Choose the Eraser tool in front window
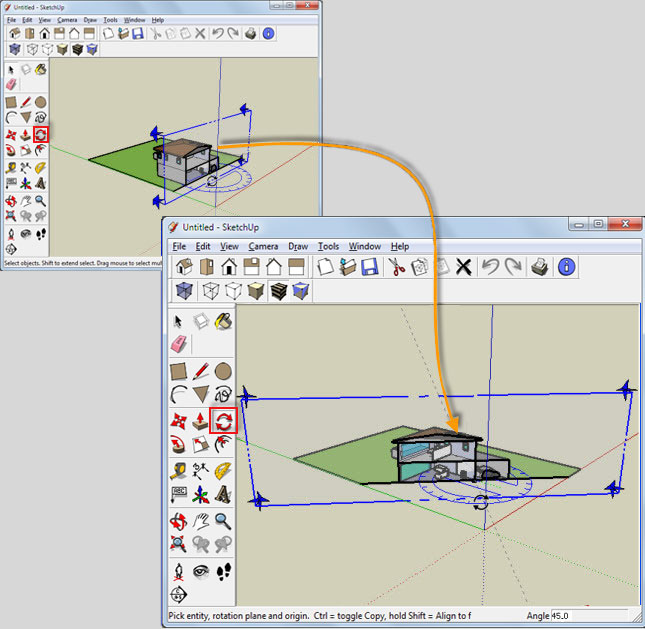The image size is (645, 629). tap(179, 344)
